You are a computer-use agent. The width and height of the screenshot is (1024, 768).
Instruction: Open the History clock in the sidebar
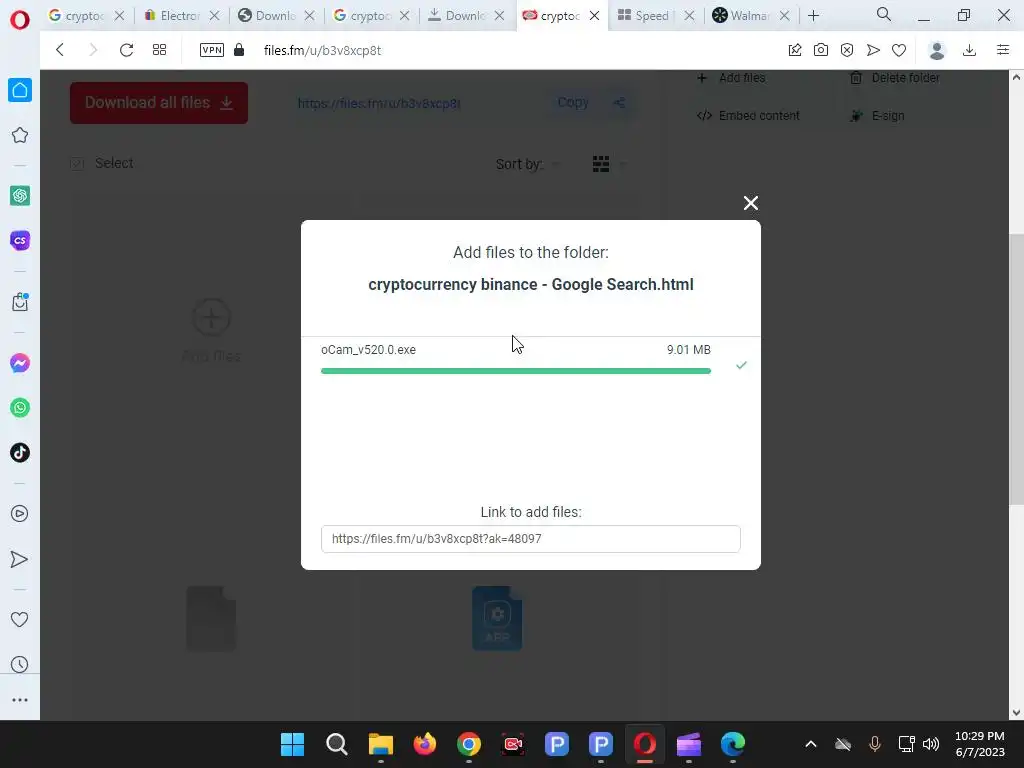pyautogui.click(x=20, y=665)
